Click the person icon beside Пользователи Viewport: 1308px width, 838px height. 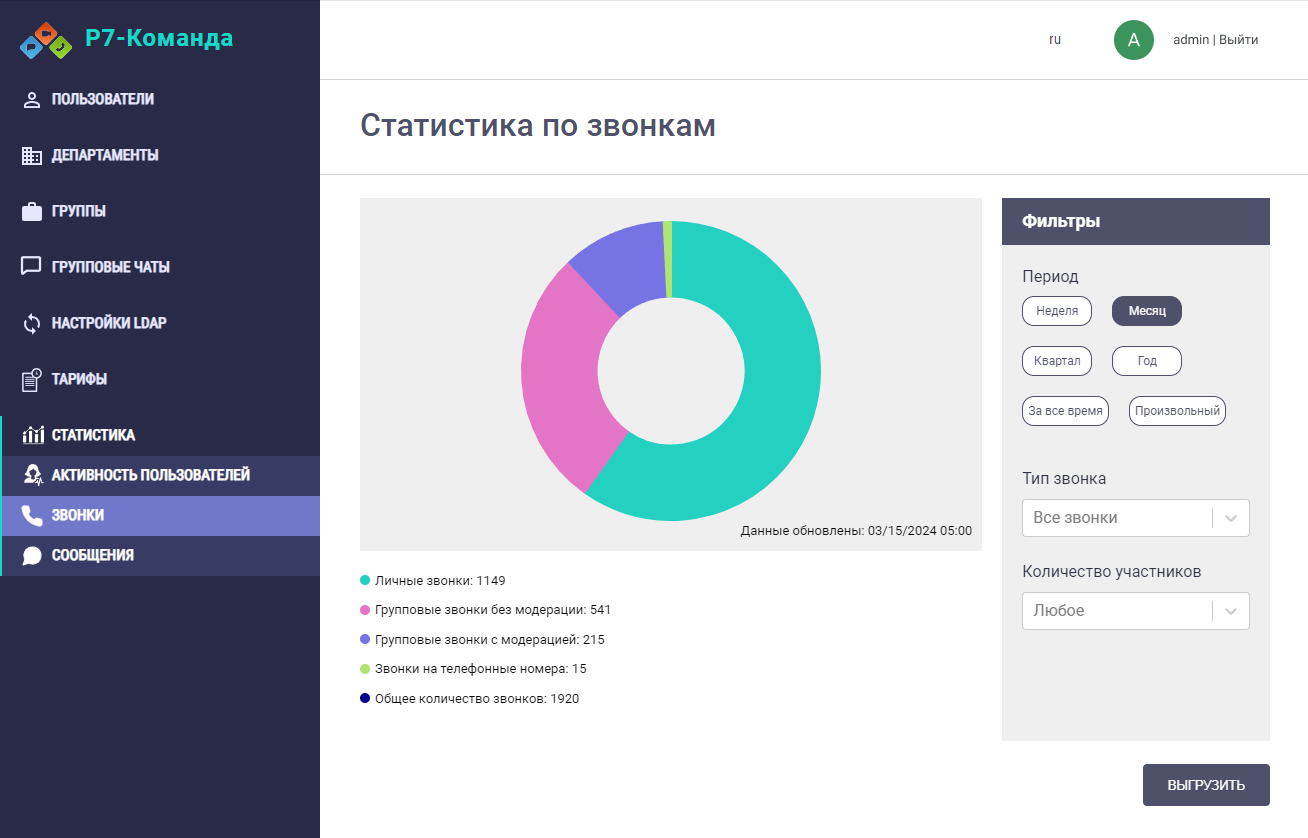click(x=32, y=99)
